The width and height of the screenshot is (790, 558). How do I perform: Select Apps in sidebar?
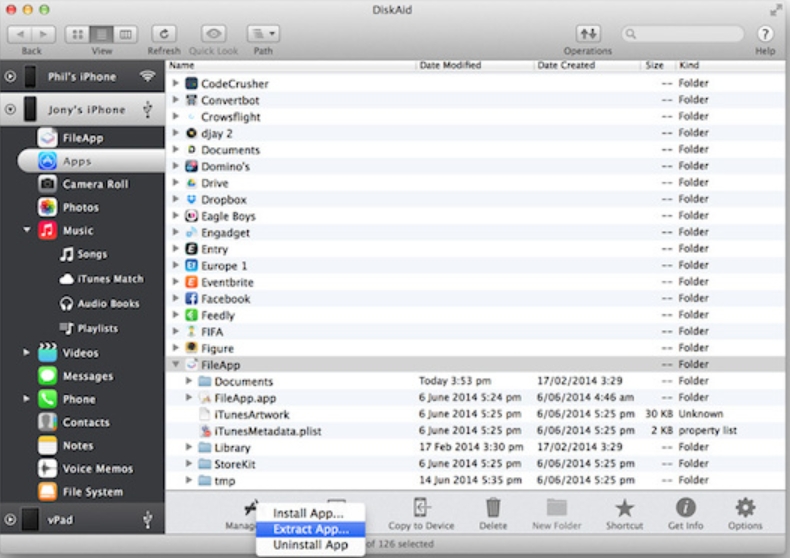pyautogui.click(x=91, y=161)
